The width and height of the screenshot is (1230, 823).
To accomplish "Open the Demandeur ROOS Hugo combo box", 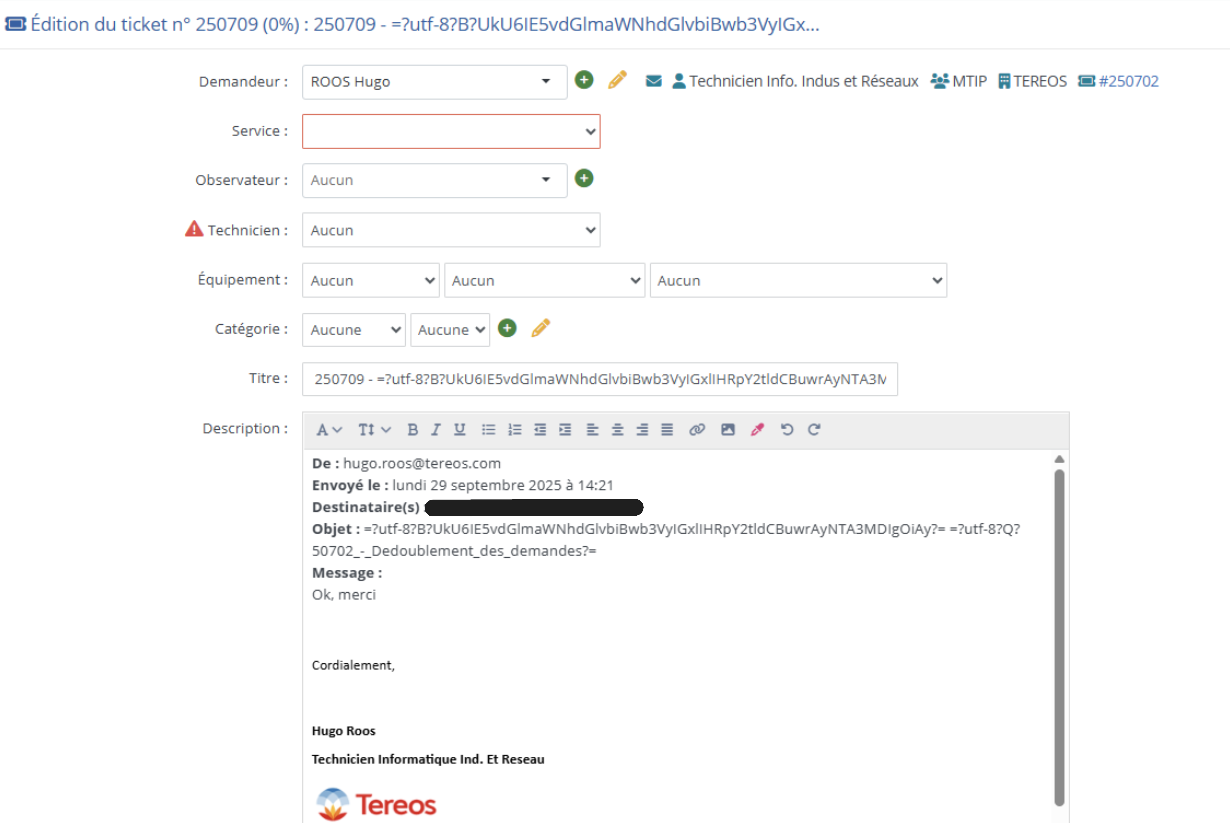I will [x=434, y=82].
